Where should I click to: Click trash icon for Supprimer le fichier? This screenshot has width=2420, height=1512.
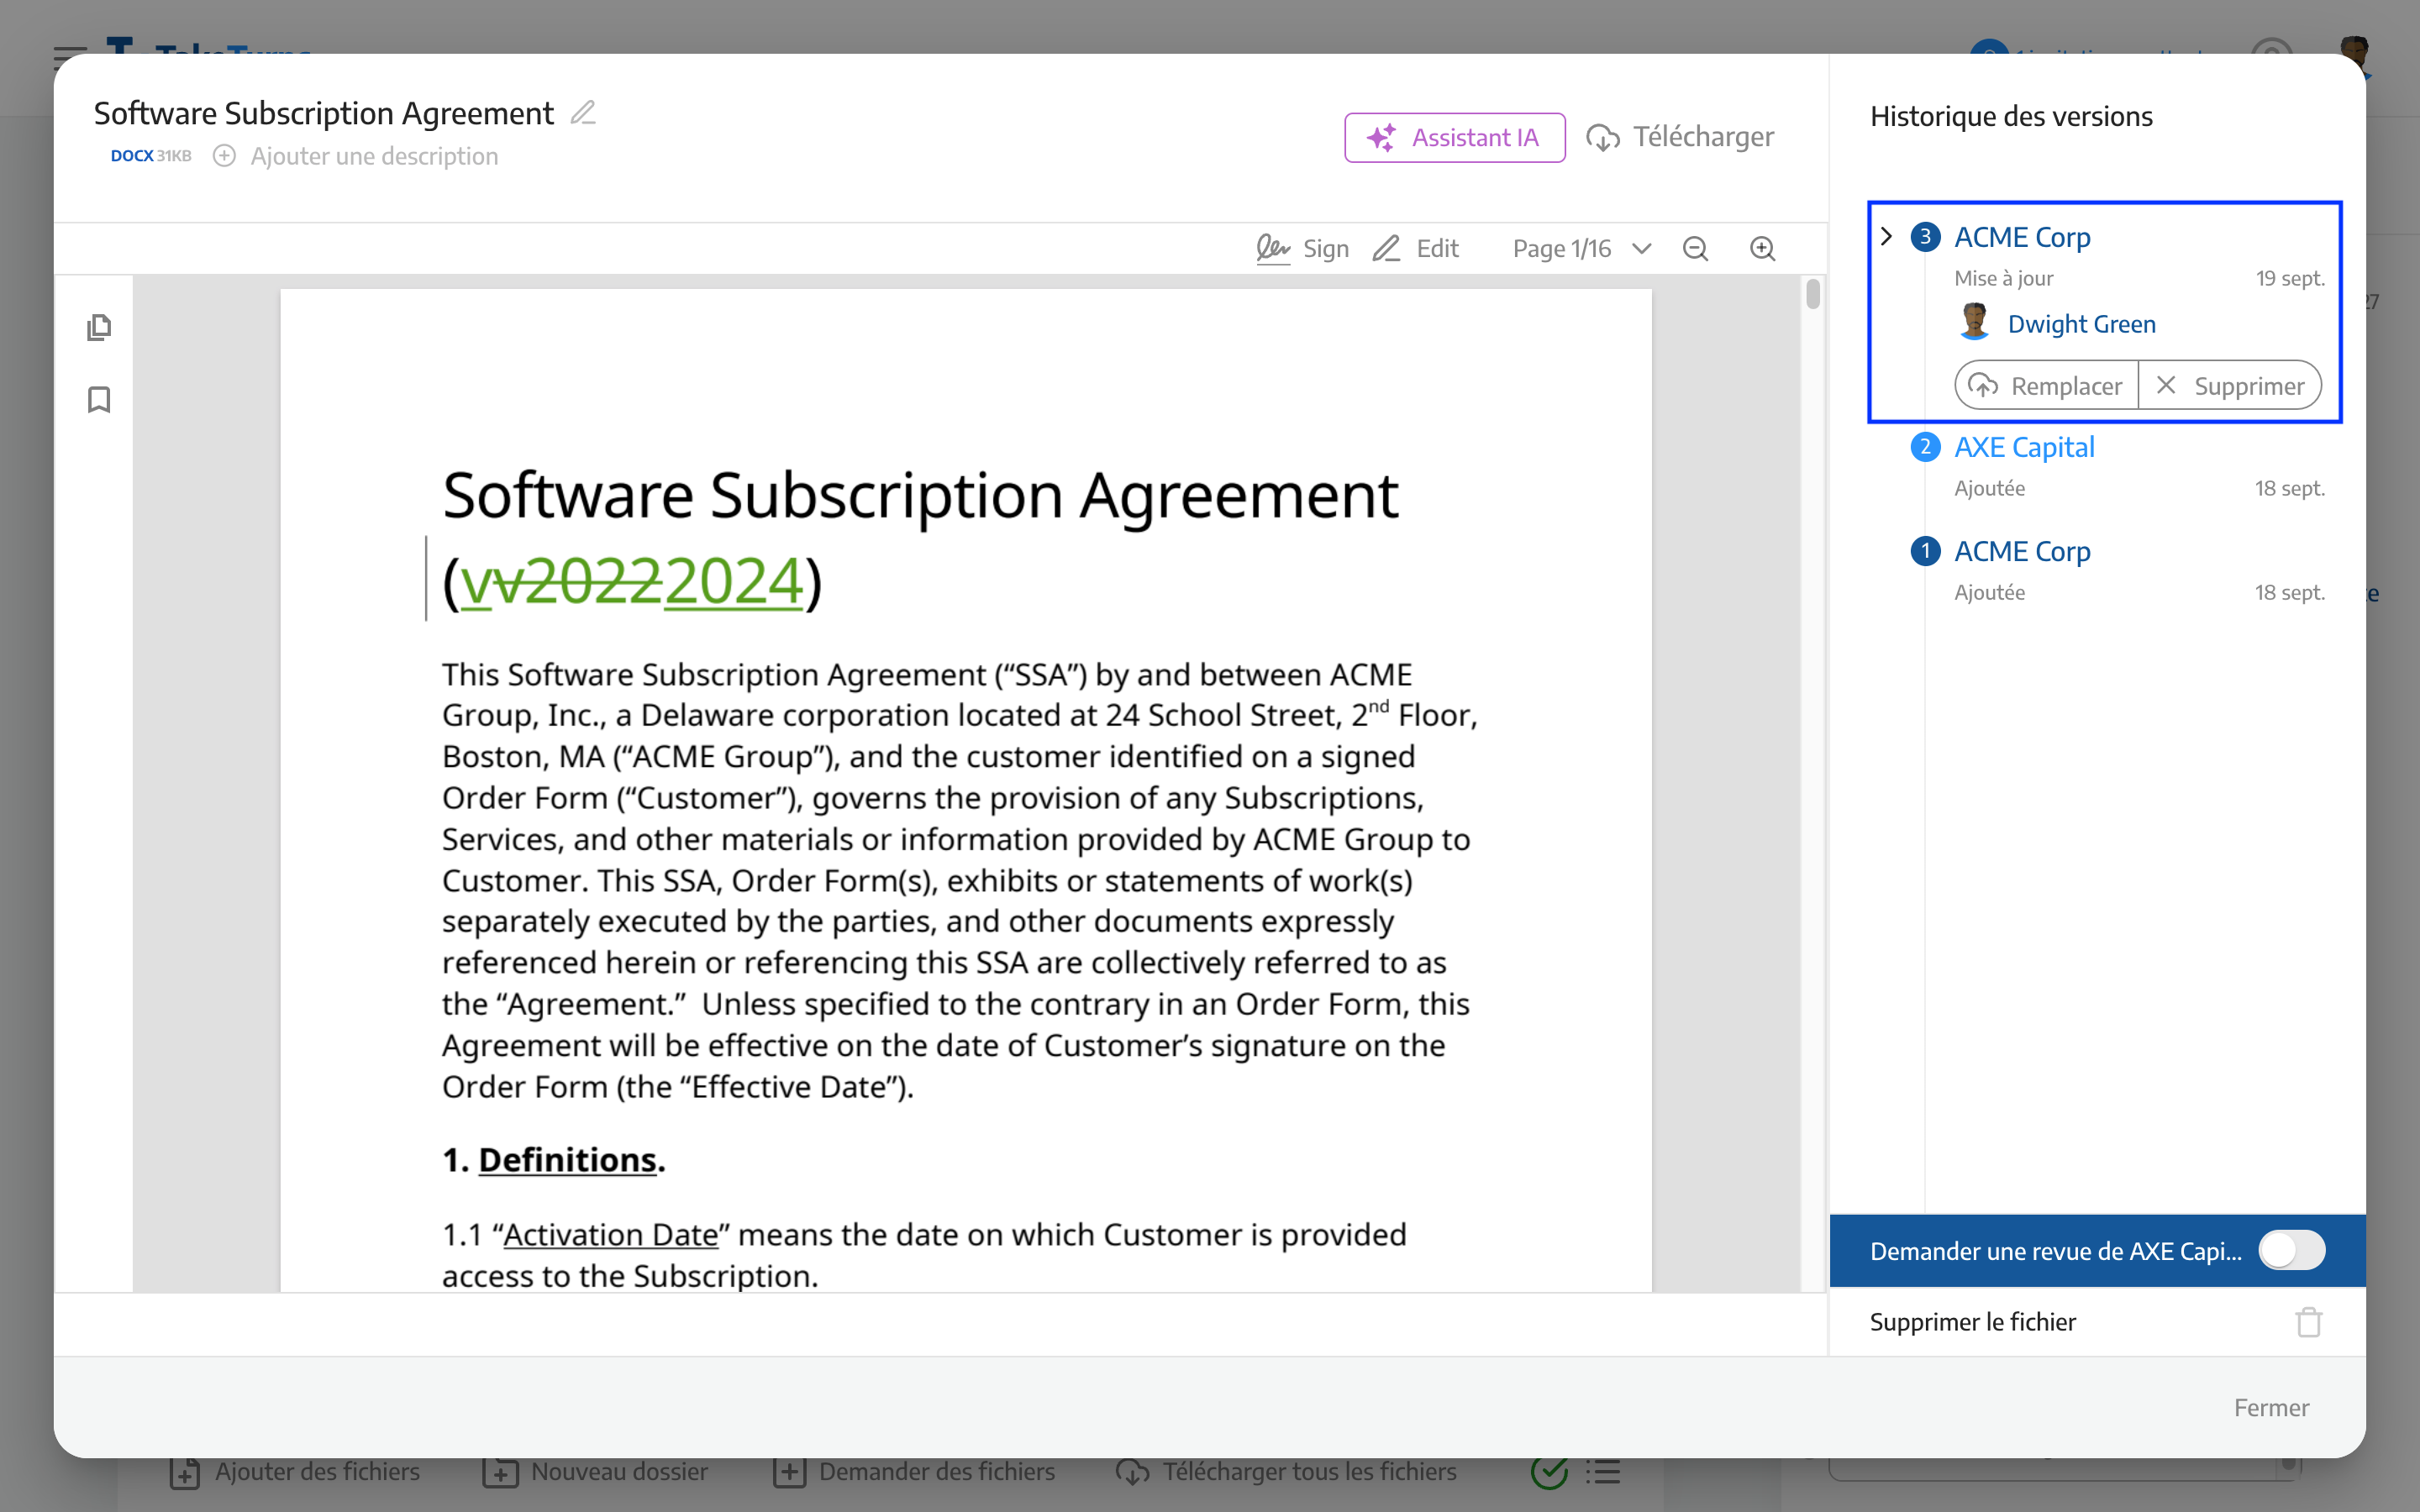2308,1322
